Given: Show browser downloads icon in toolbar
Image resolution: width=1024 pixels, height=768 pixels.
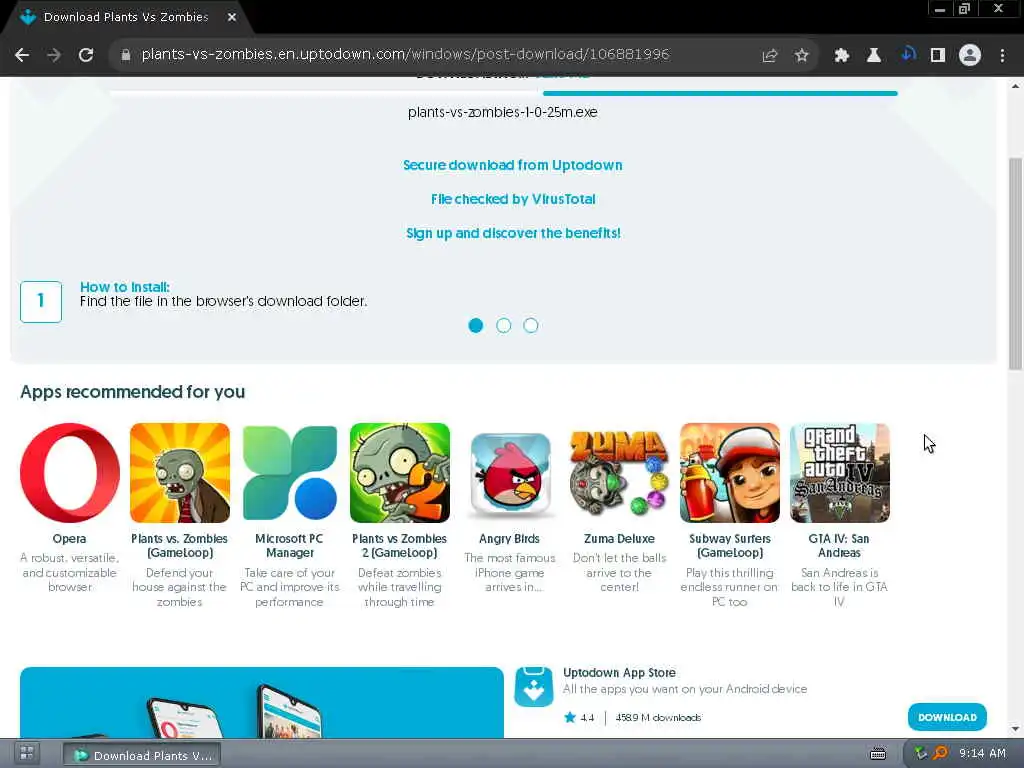Looking at the screenshot, I should 906,56.
